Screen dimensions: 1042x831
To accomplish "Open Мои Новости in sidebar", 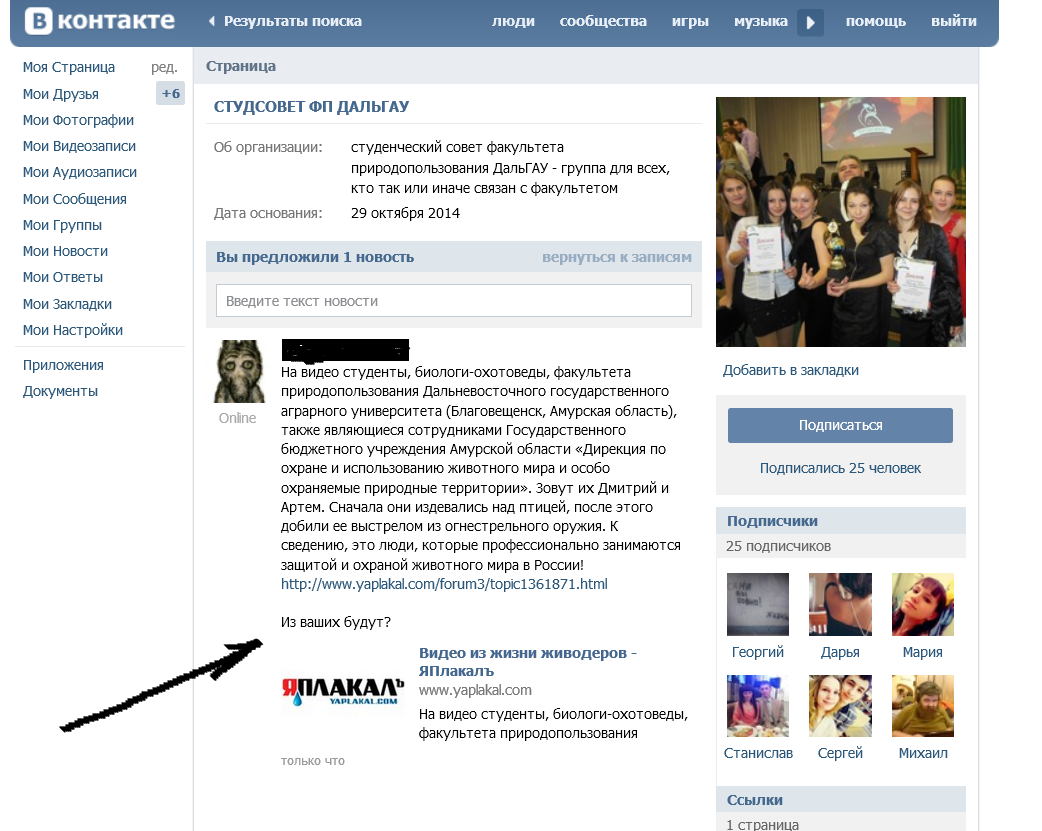I will pyautogui.click(x=65, y=251).
